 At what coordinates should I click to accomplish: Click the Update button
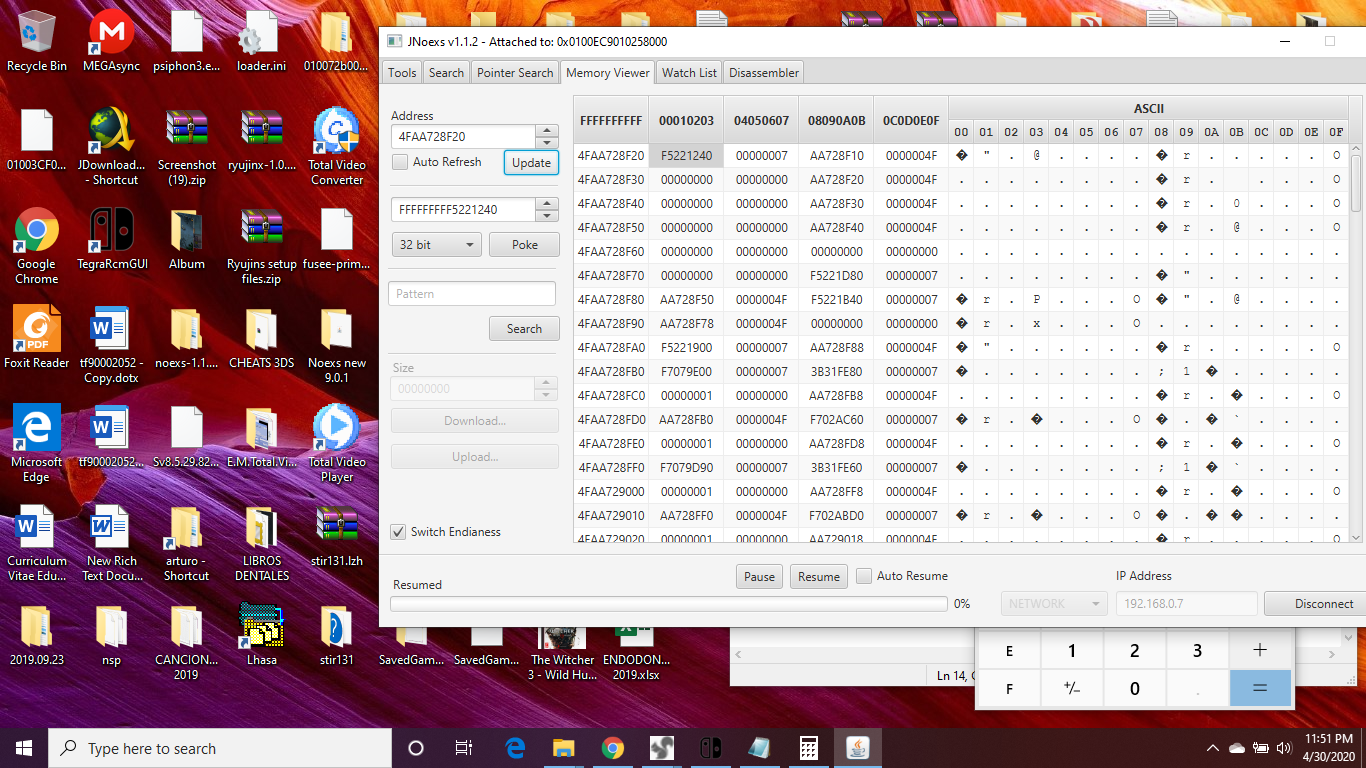click(531, 163)
